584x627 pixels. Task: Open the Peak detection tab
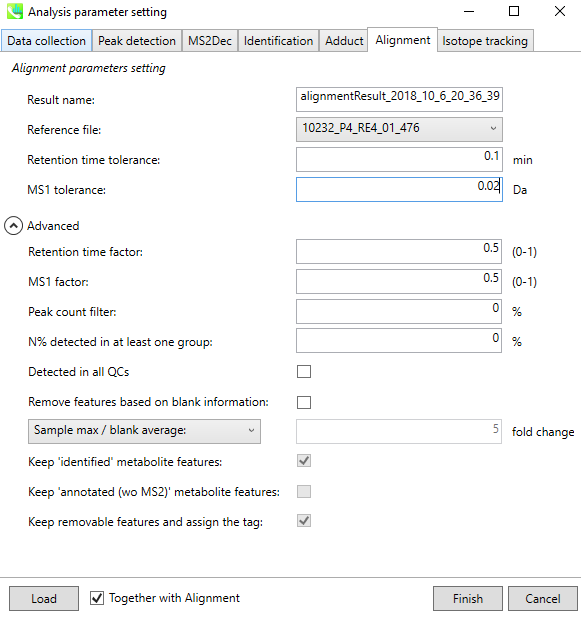tap(137, 41)
